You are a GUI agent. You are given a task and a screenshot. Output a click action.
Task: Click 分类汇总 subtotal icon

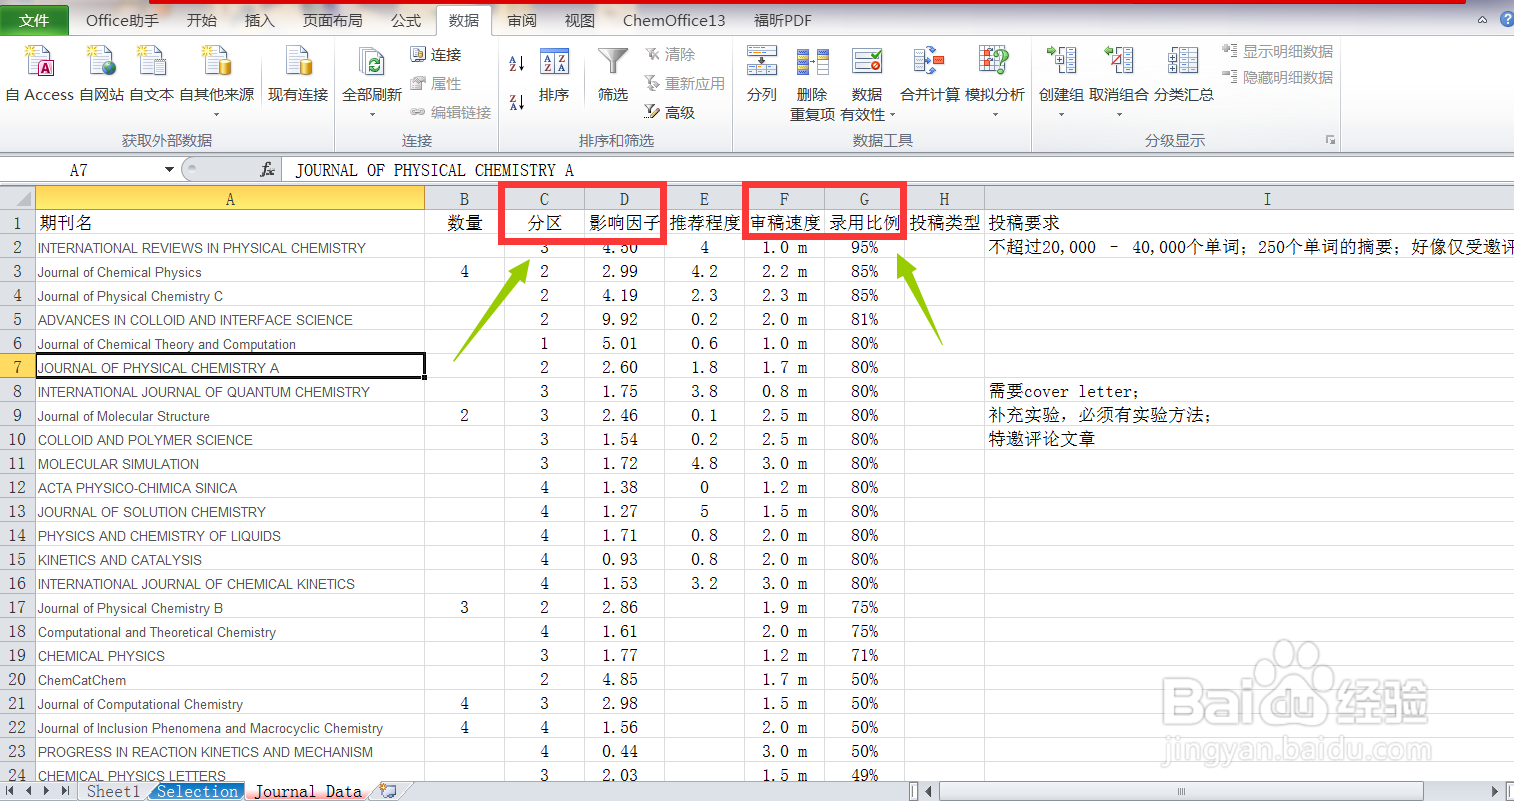pyautogui.click(x=1183, y=62)
